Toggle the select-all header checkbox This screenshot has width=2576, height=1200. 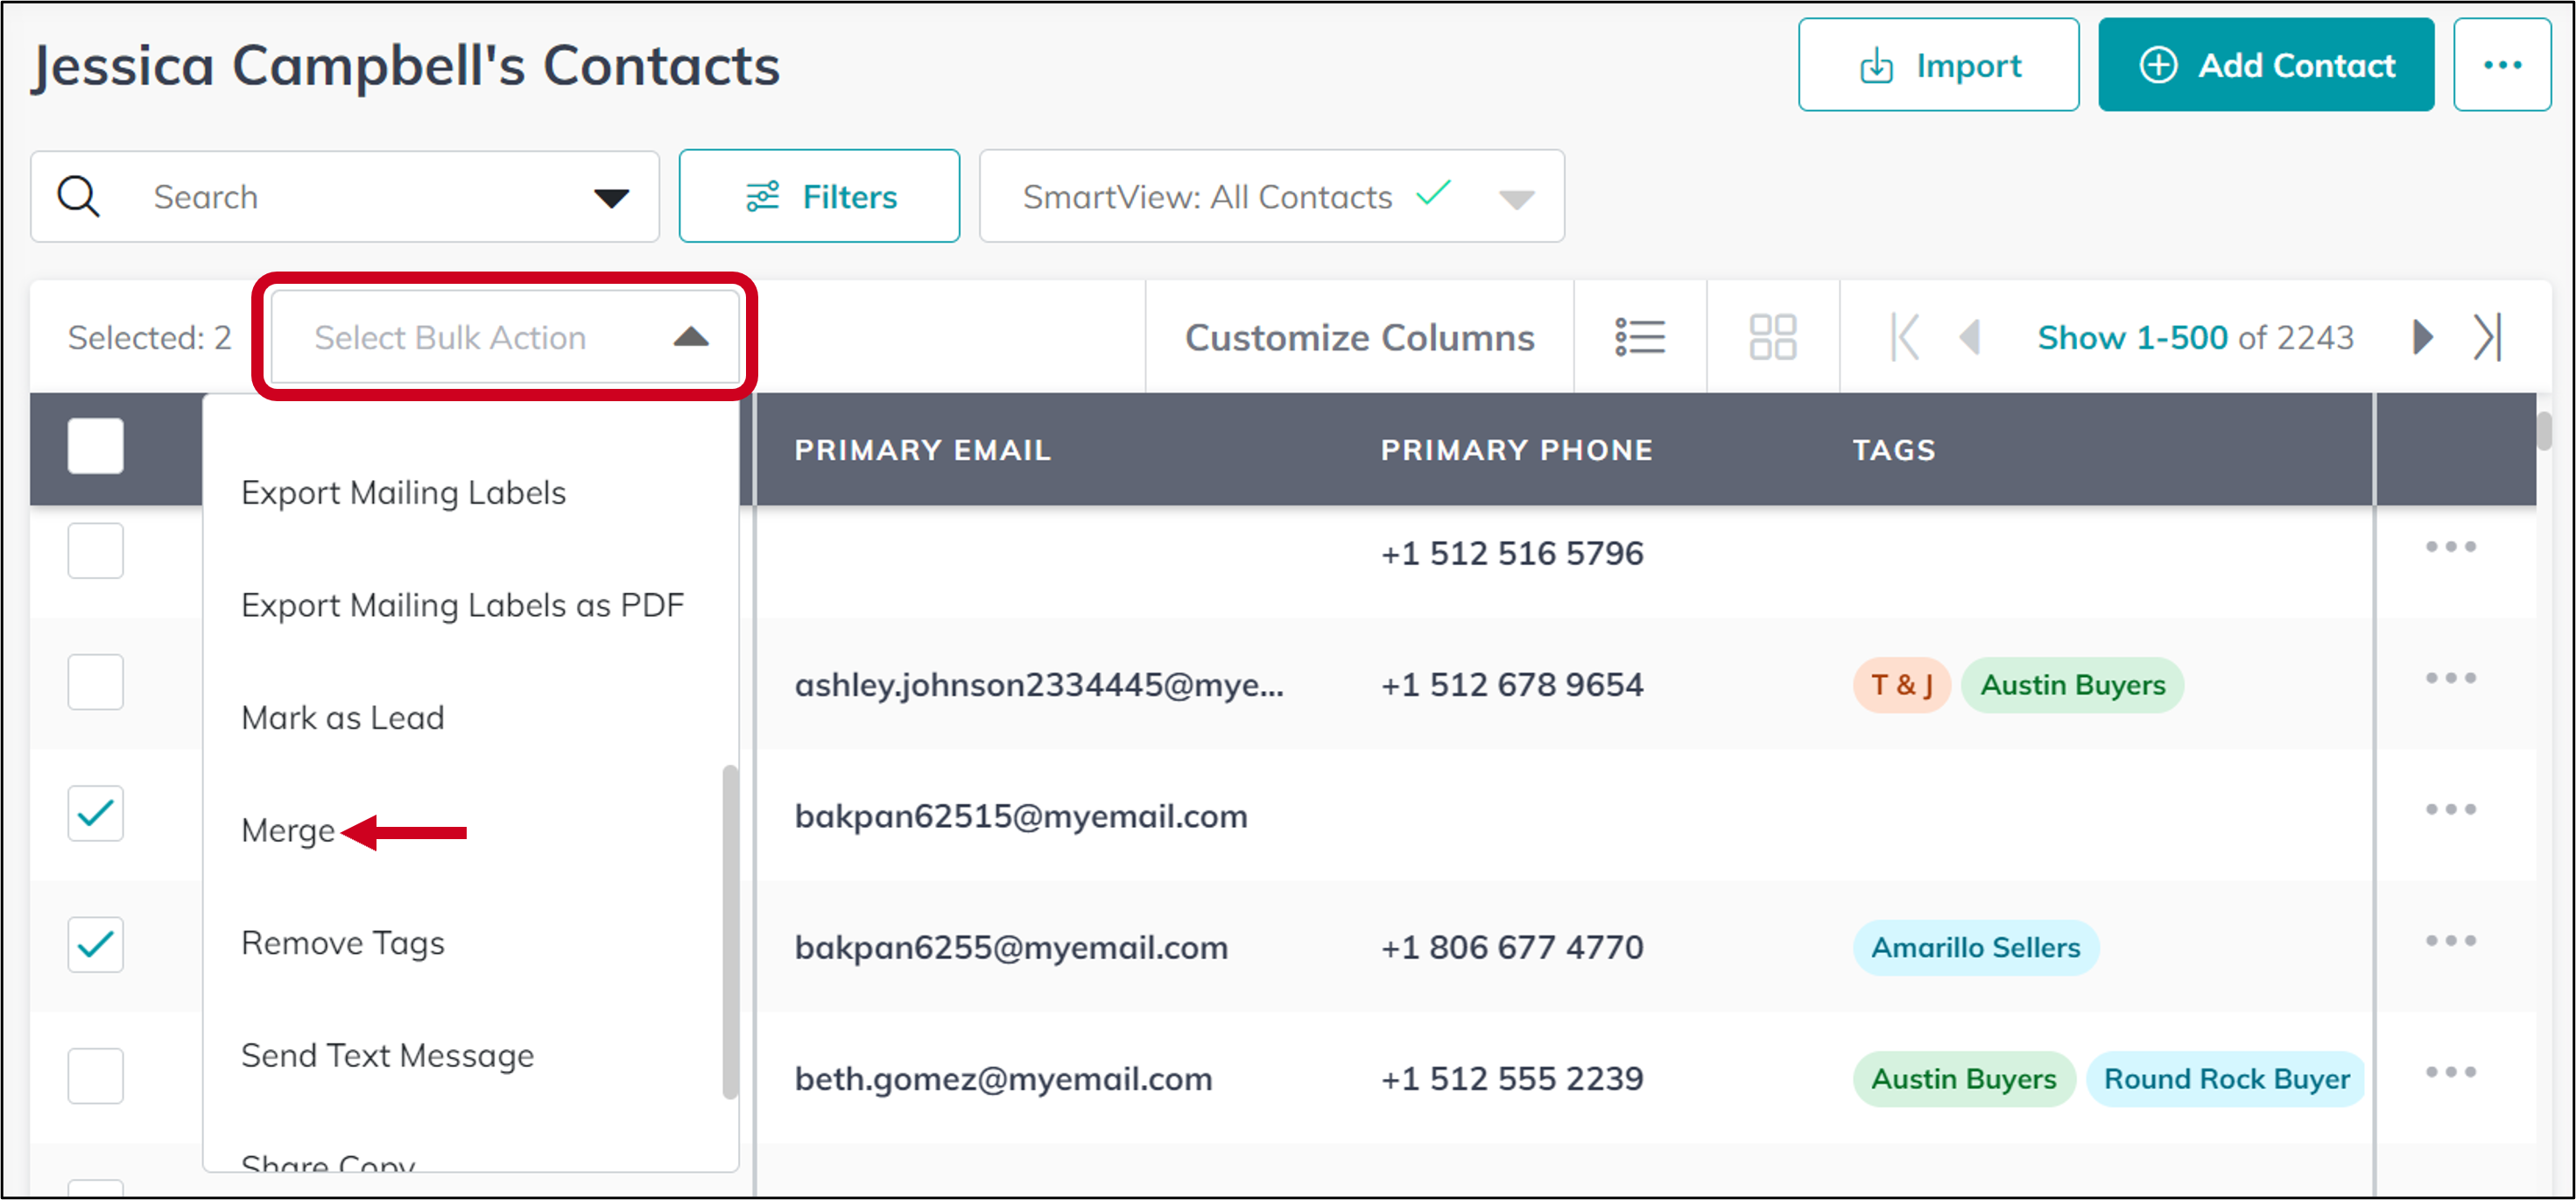pos(96,446)
